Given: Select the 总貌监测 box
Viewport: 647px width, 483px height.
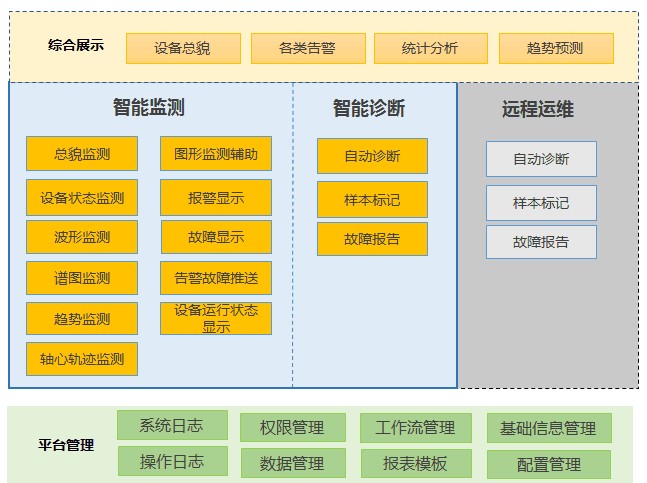Looking at the screenshot, I should [82, 154].
